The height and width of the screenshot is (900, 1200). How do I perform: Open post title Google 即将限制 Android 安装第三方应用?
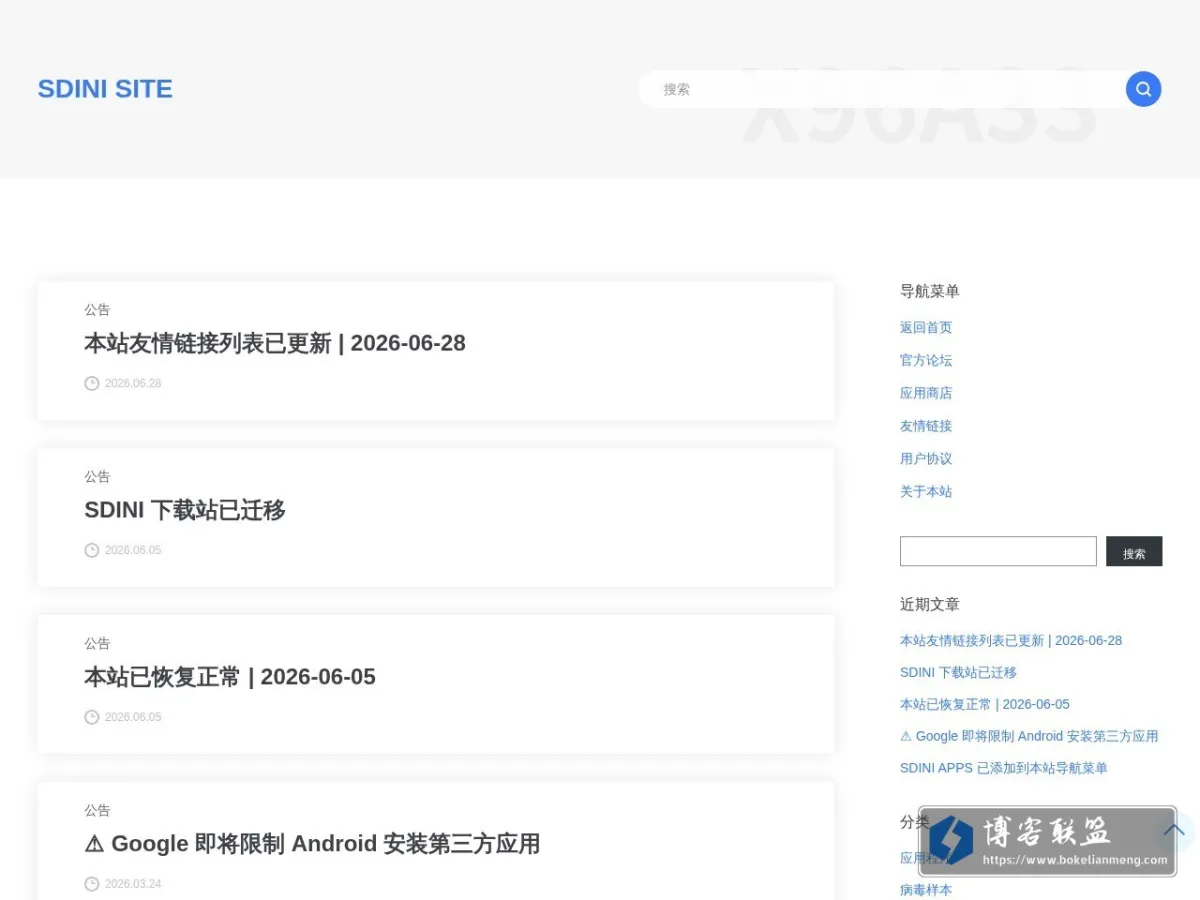pos(312,844)
